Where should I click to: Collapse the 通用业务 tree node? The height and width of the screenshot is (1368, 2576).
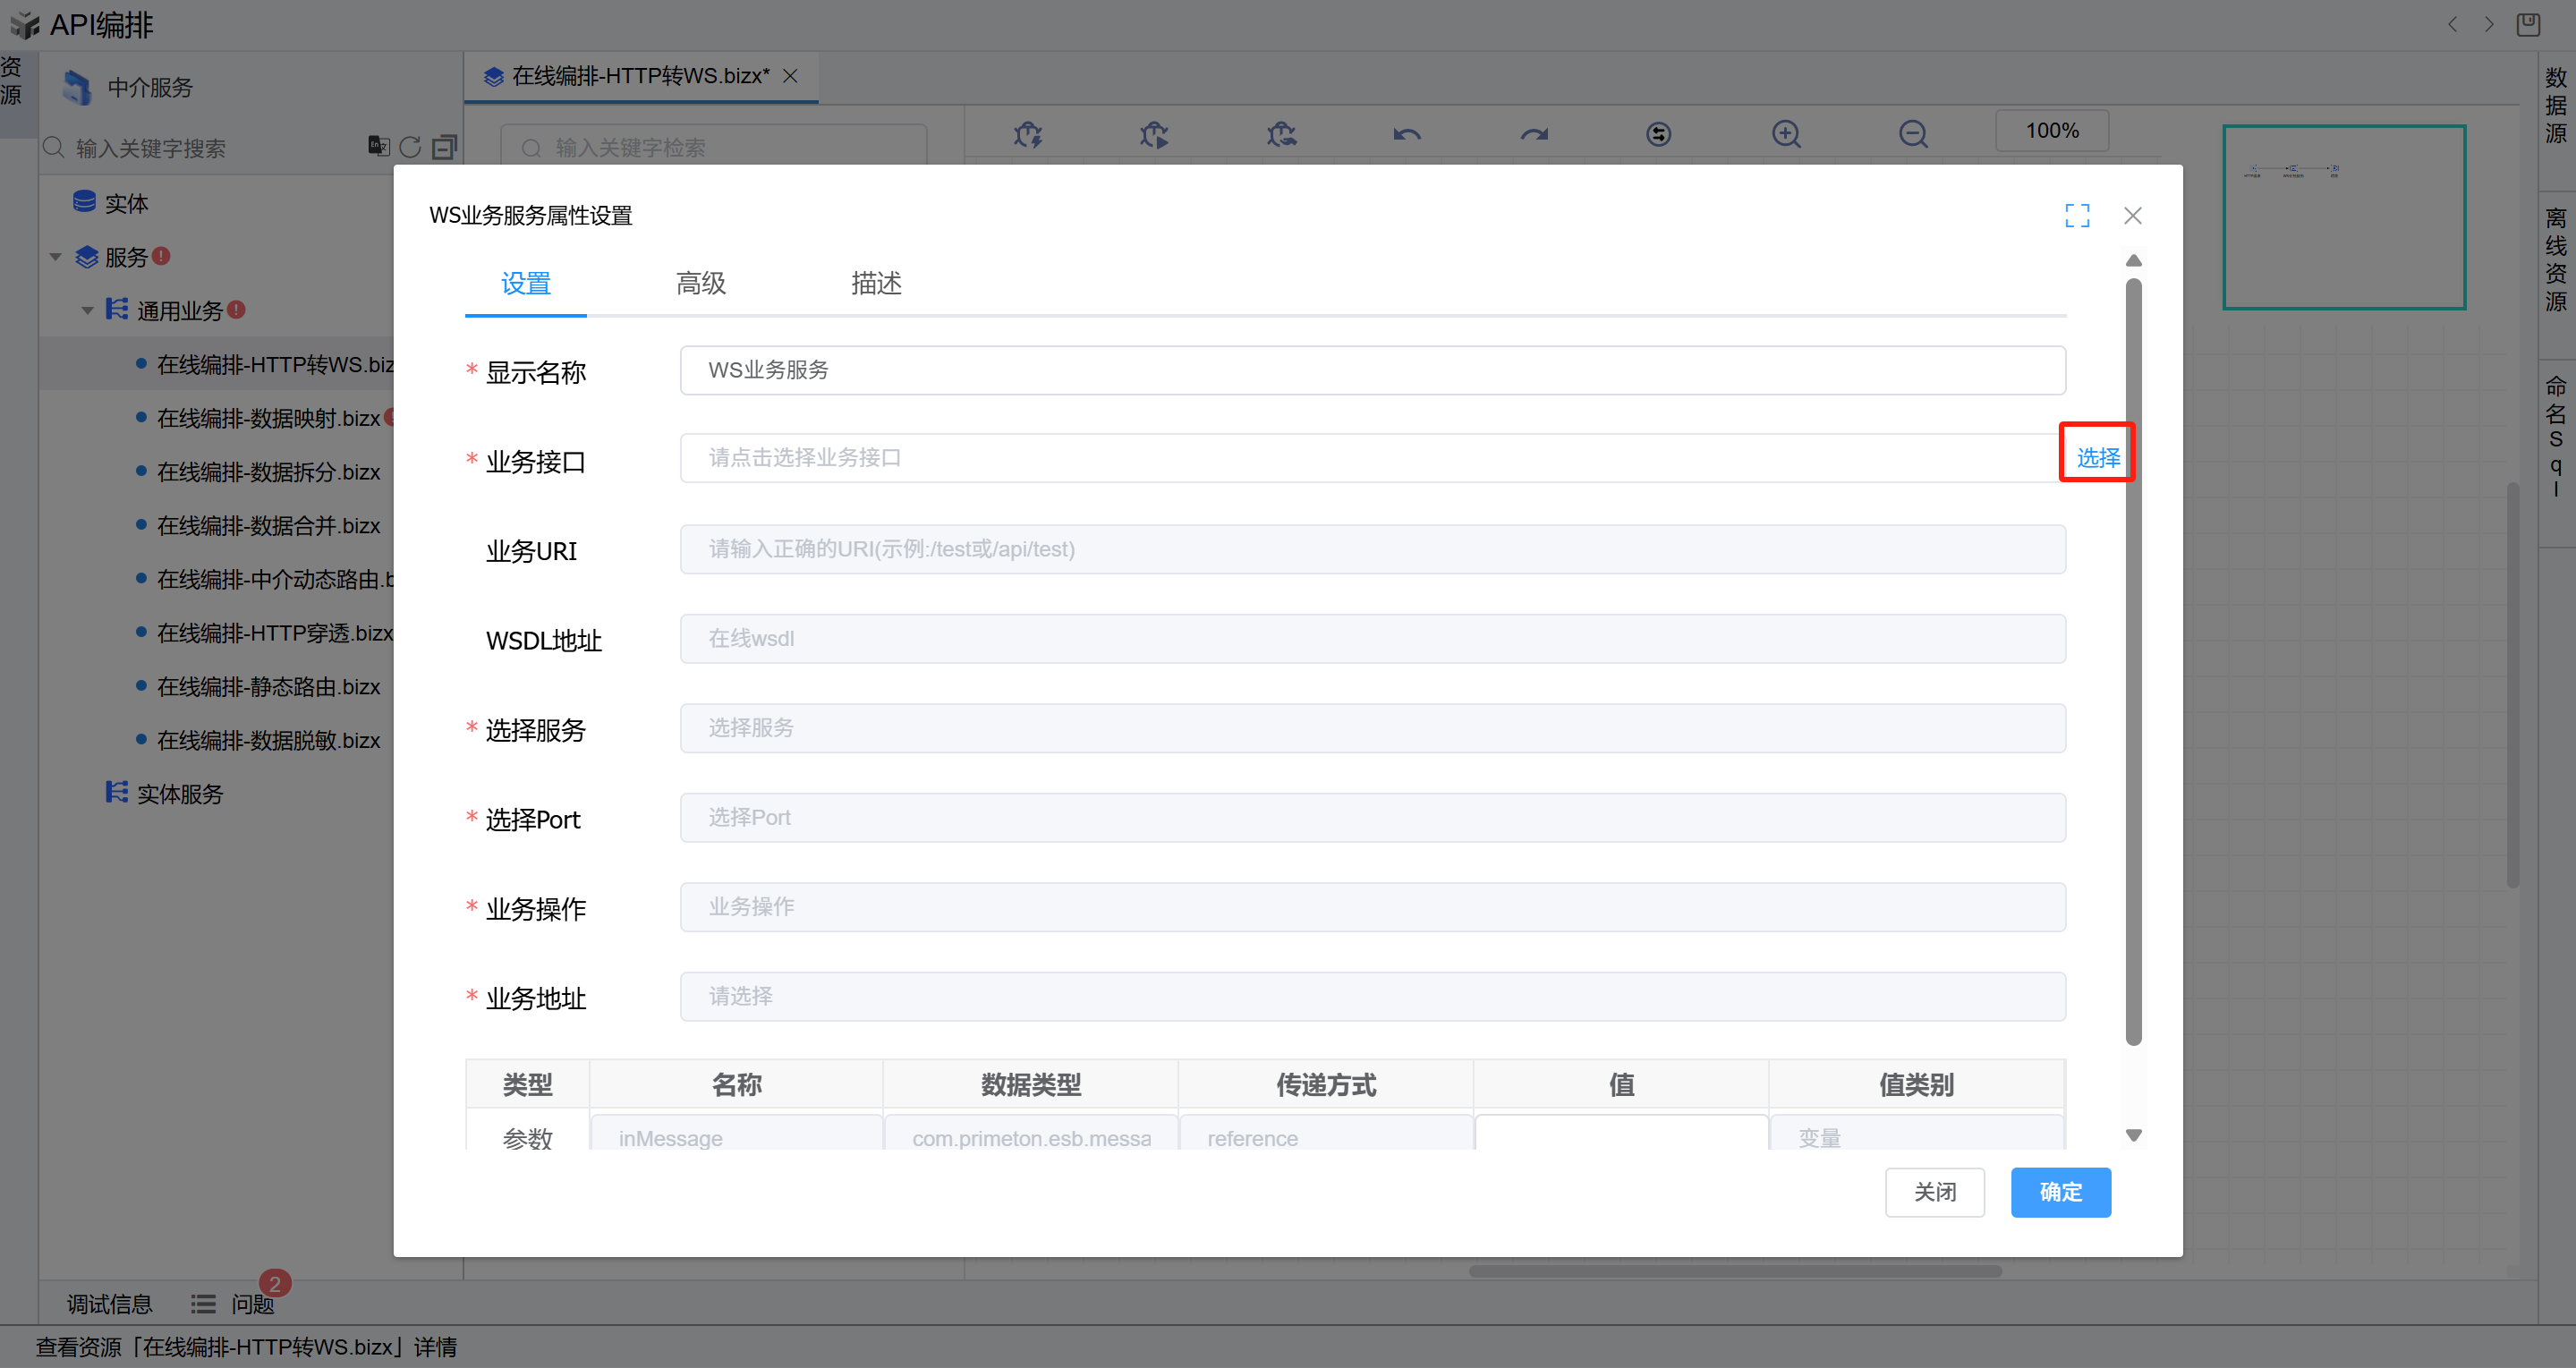click(x=88, y=311)
